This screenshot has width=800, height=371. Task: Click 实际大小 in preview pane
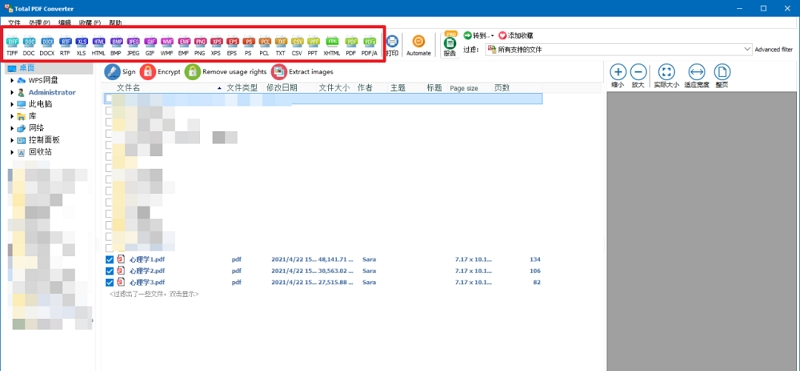[666, 76]
